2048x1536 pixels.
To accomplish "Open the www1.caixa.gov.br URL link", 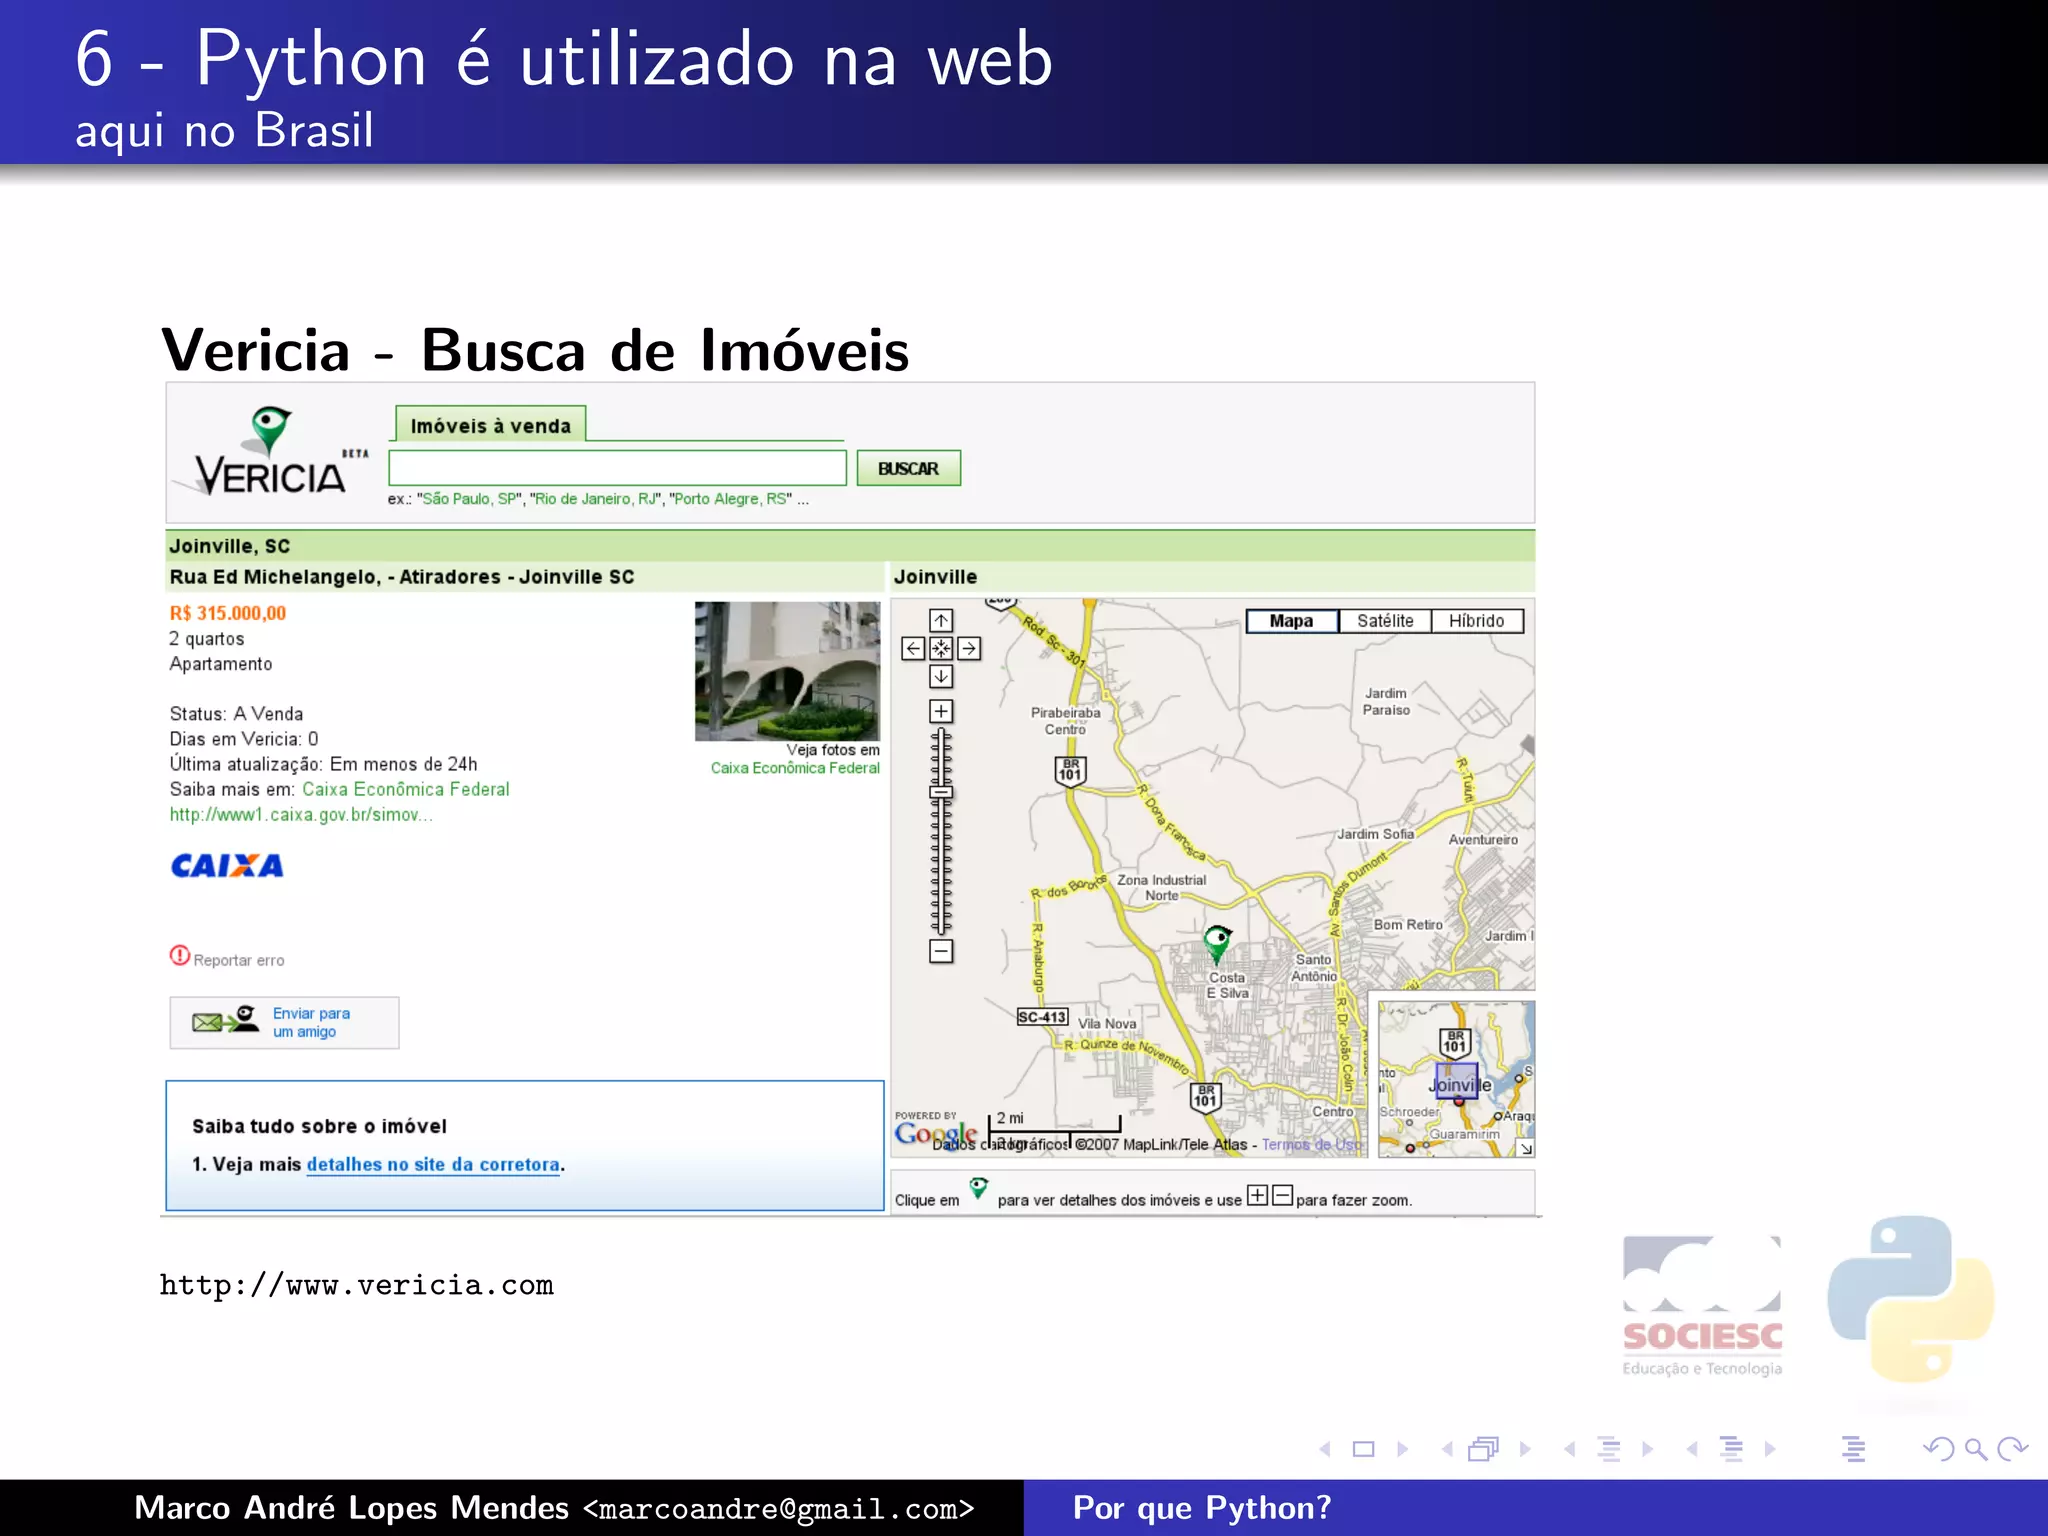I will click(x=301, y=815).
